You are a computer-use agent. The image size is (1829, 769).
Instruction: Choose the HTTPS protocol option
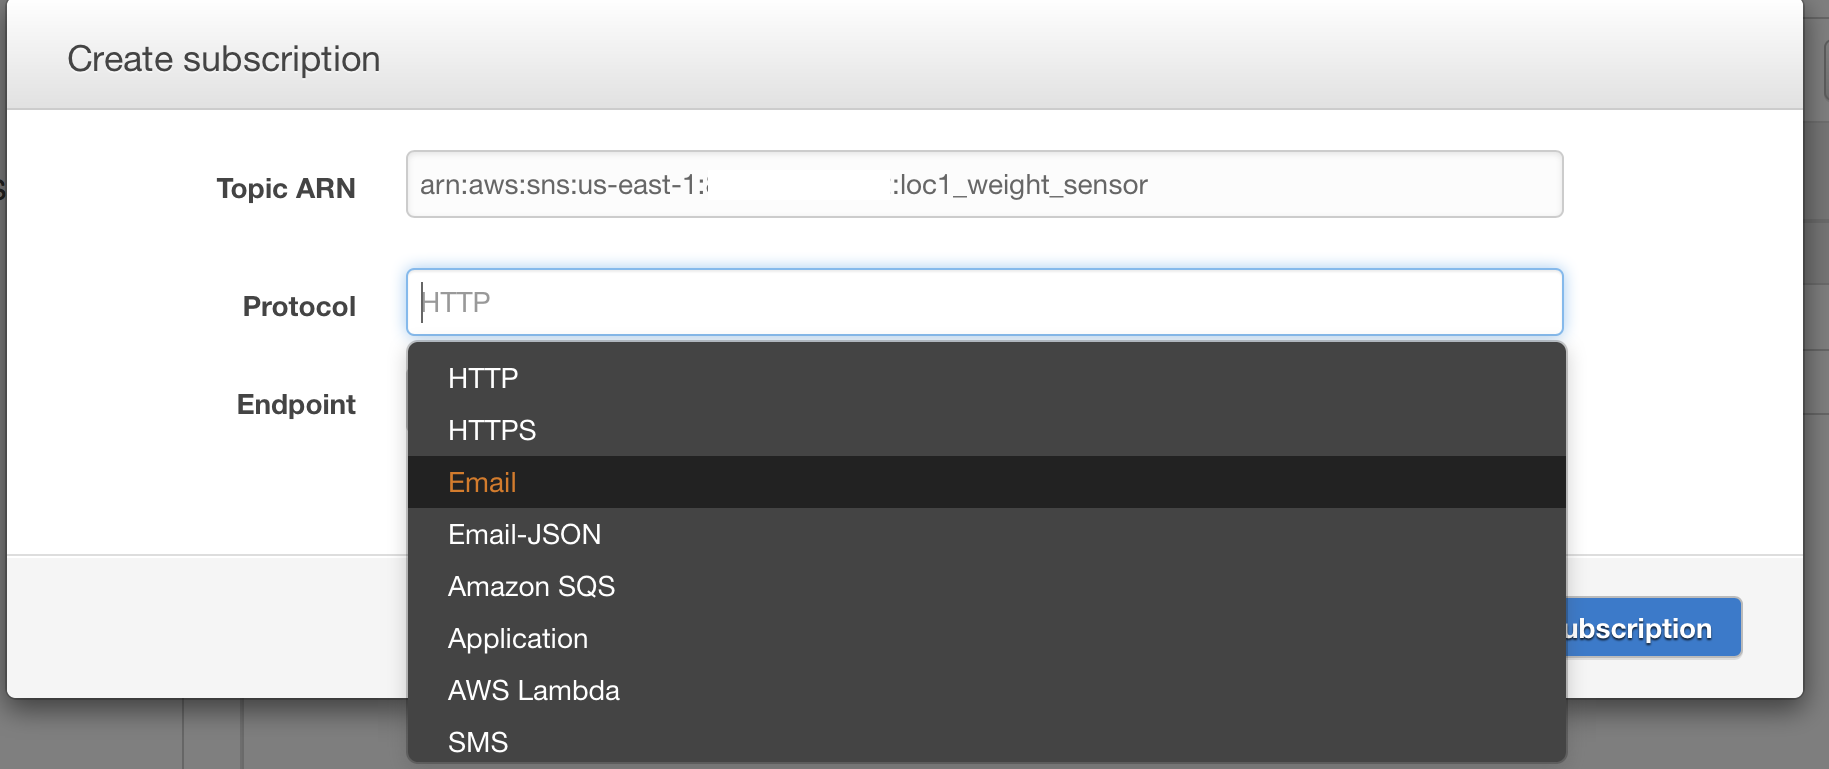coord(492,431)
